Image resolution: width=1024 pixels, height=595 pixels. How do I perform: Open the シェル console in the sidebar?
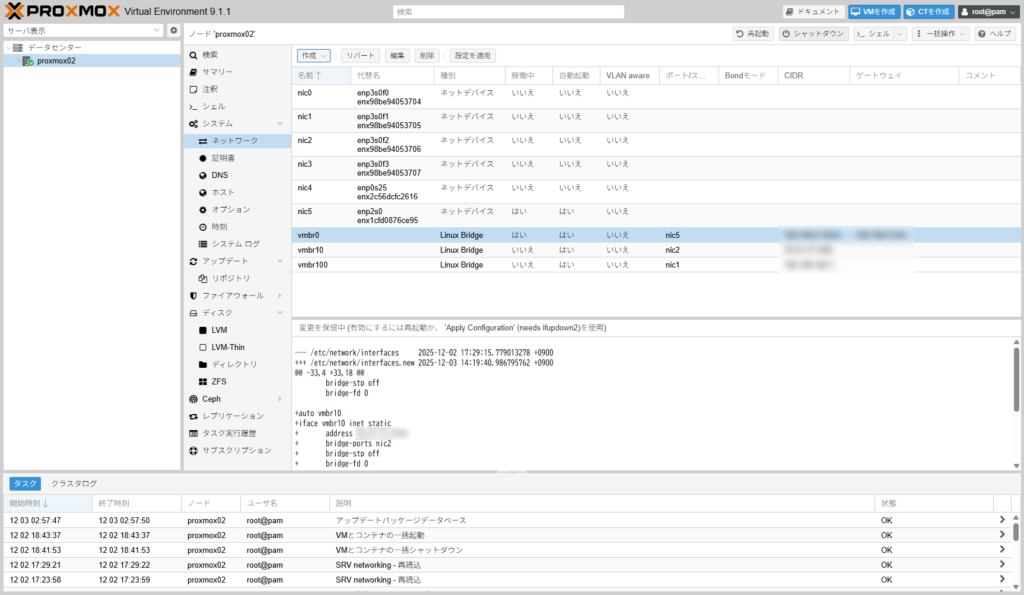(x=213, y=106)
